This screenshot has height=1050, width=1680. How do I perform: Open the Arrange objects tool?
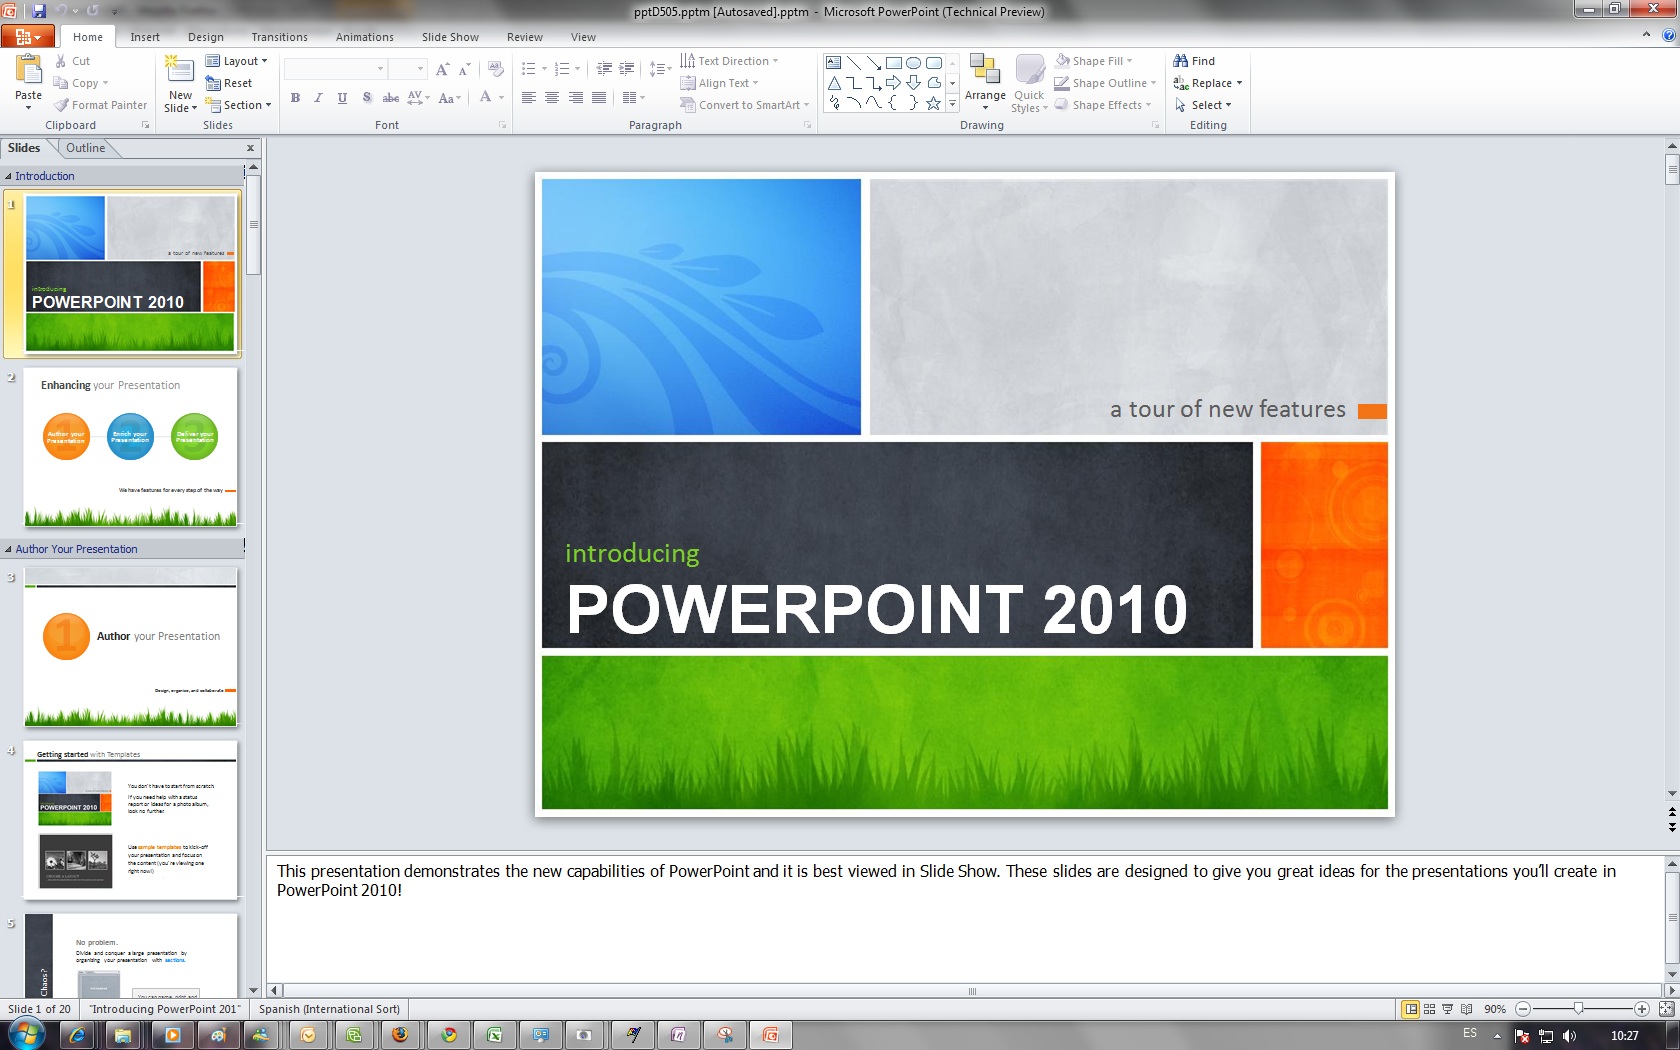coord(984,80)
